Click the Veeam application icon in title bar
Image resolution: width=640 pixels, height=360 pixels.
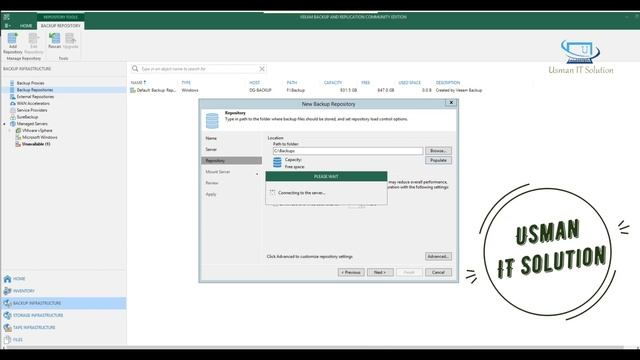point(7,17)
